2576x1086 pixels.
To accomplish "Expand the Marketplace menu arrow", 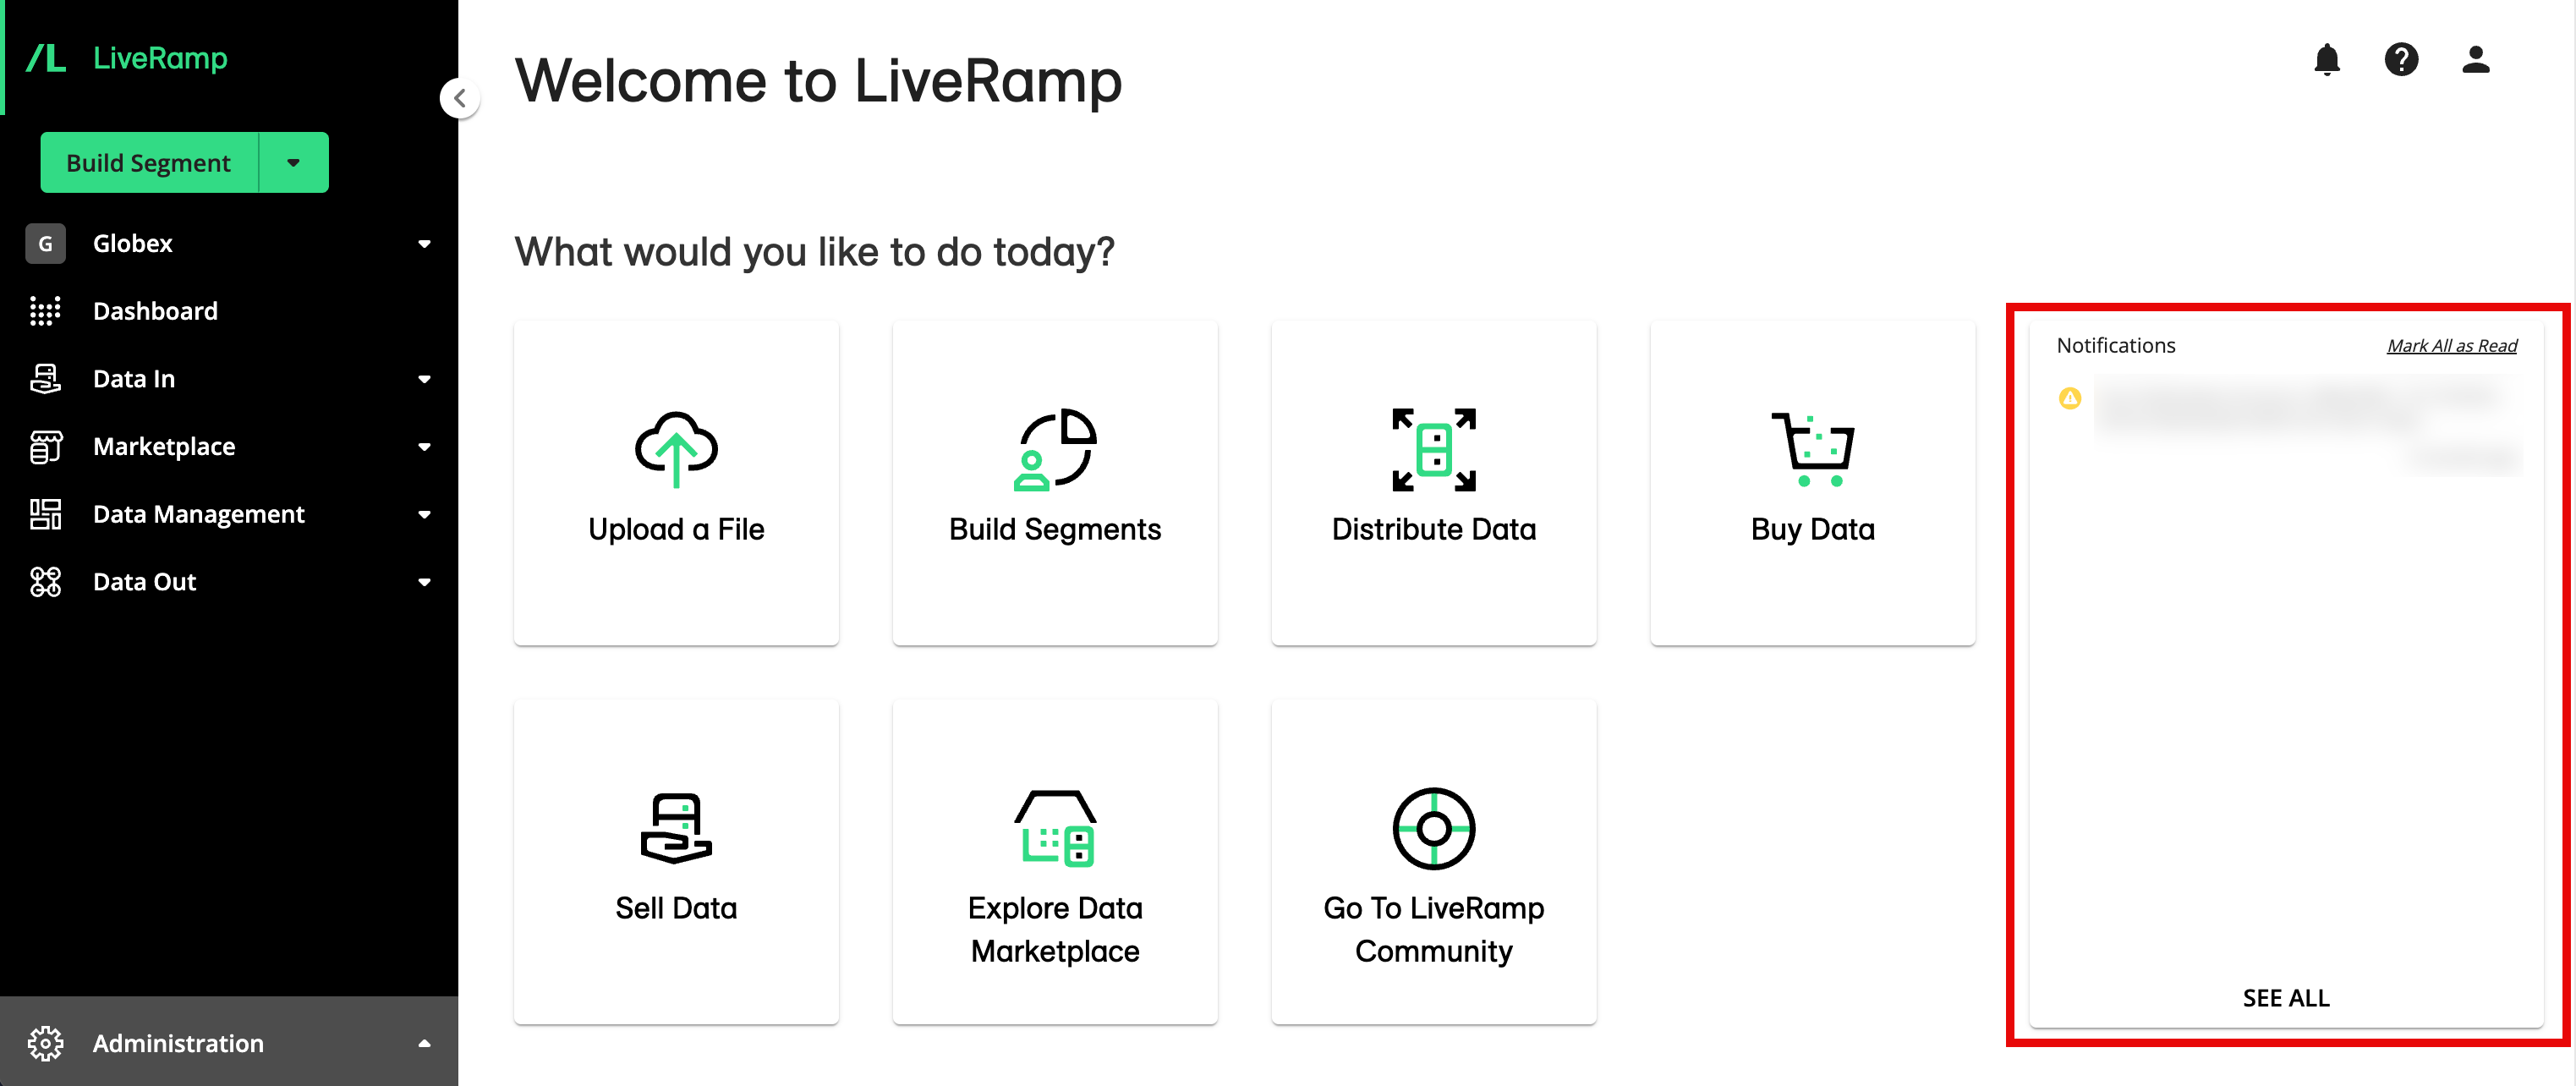I will tap(424, 446).
